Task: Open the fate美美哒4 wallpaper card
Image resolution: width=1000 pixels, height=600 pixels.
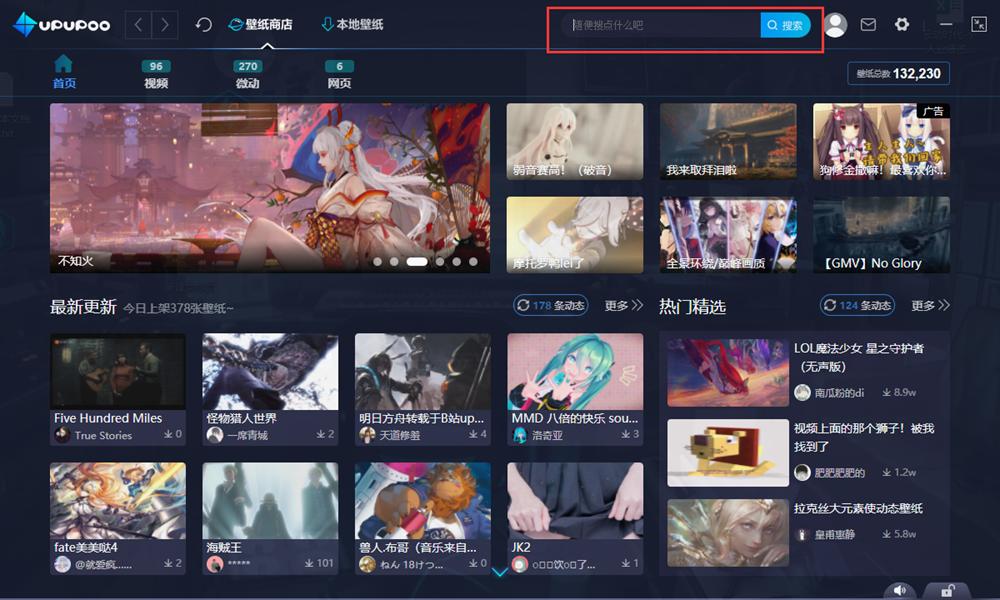Action: coord(118,518)
